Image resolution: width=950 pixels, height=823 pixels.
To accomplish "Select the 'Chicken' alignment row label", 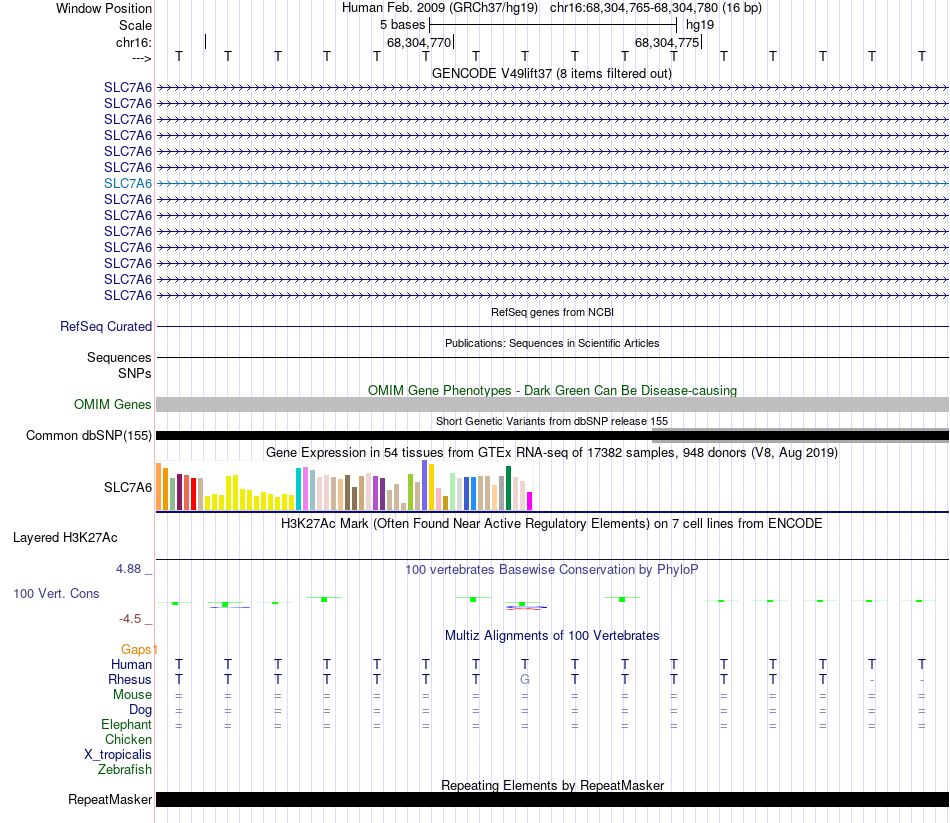I will click(128, 739).
